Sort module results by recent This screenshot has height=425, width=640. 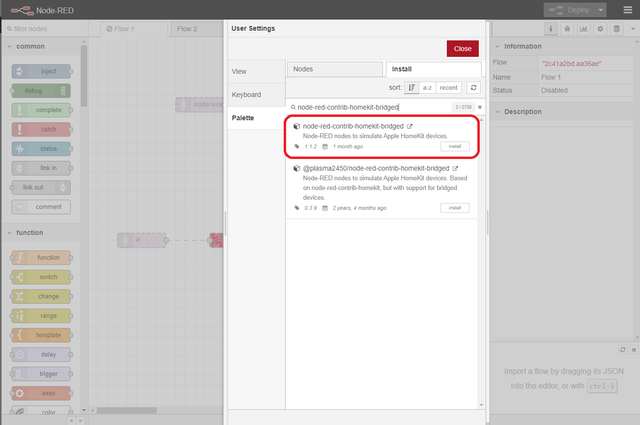(x=449, y=88)
